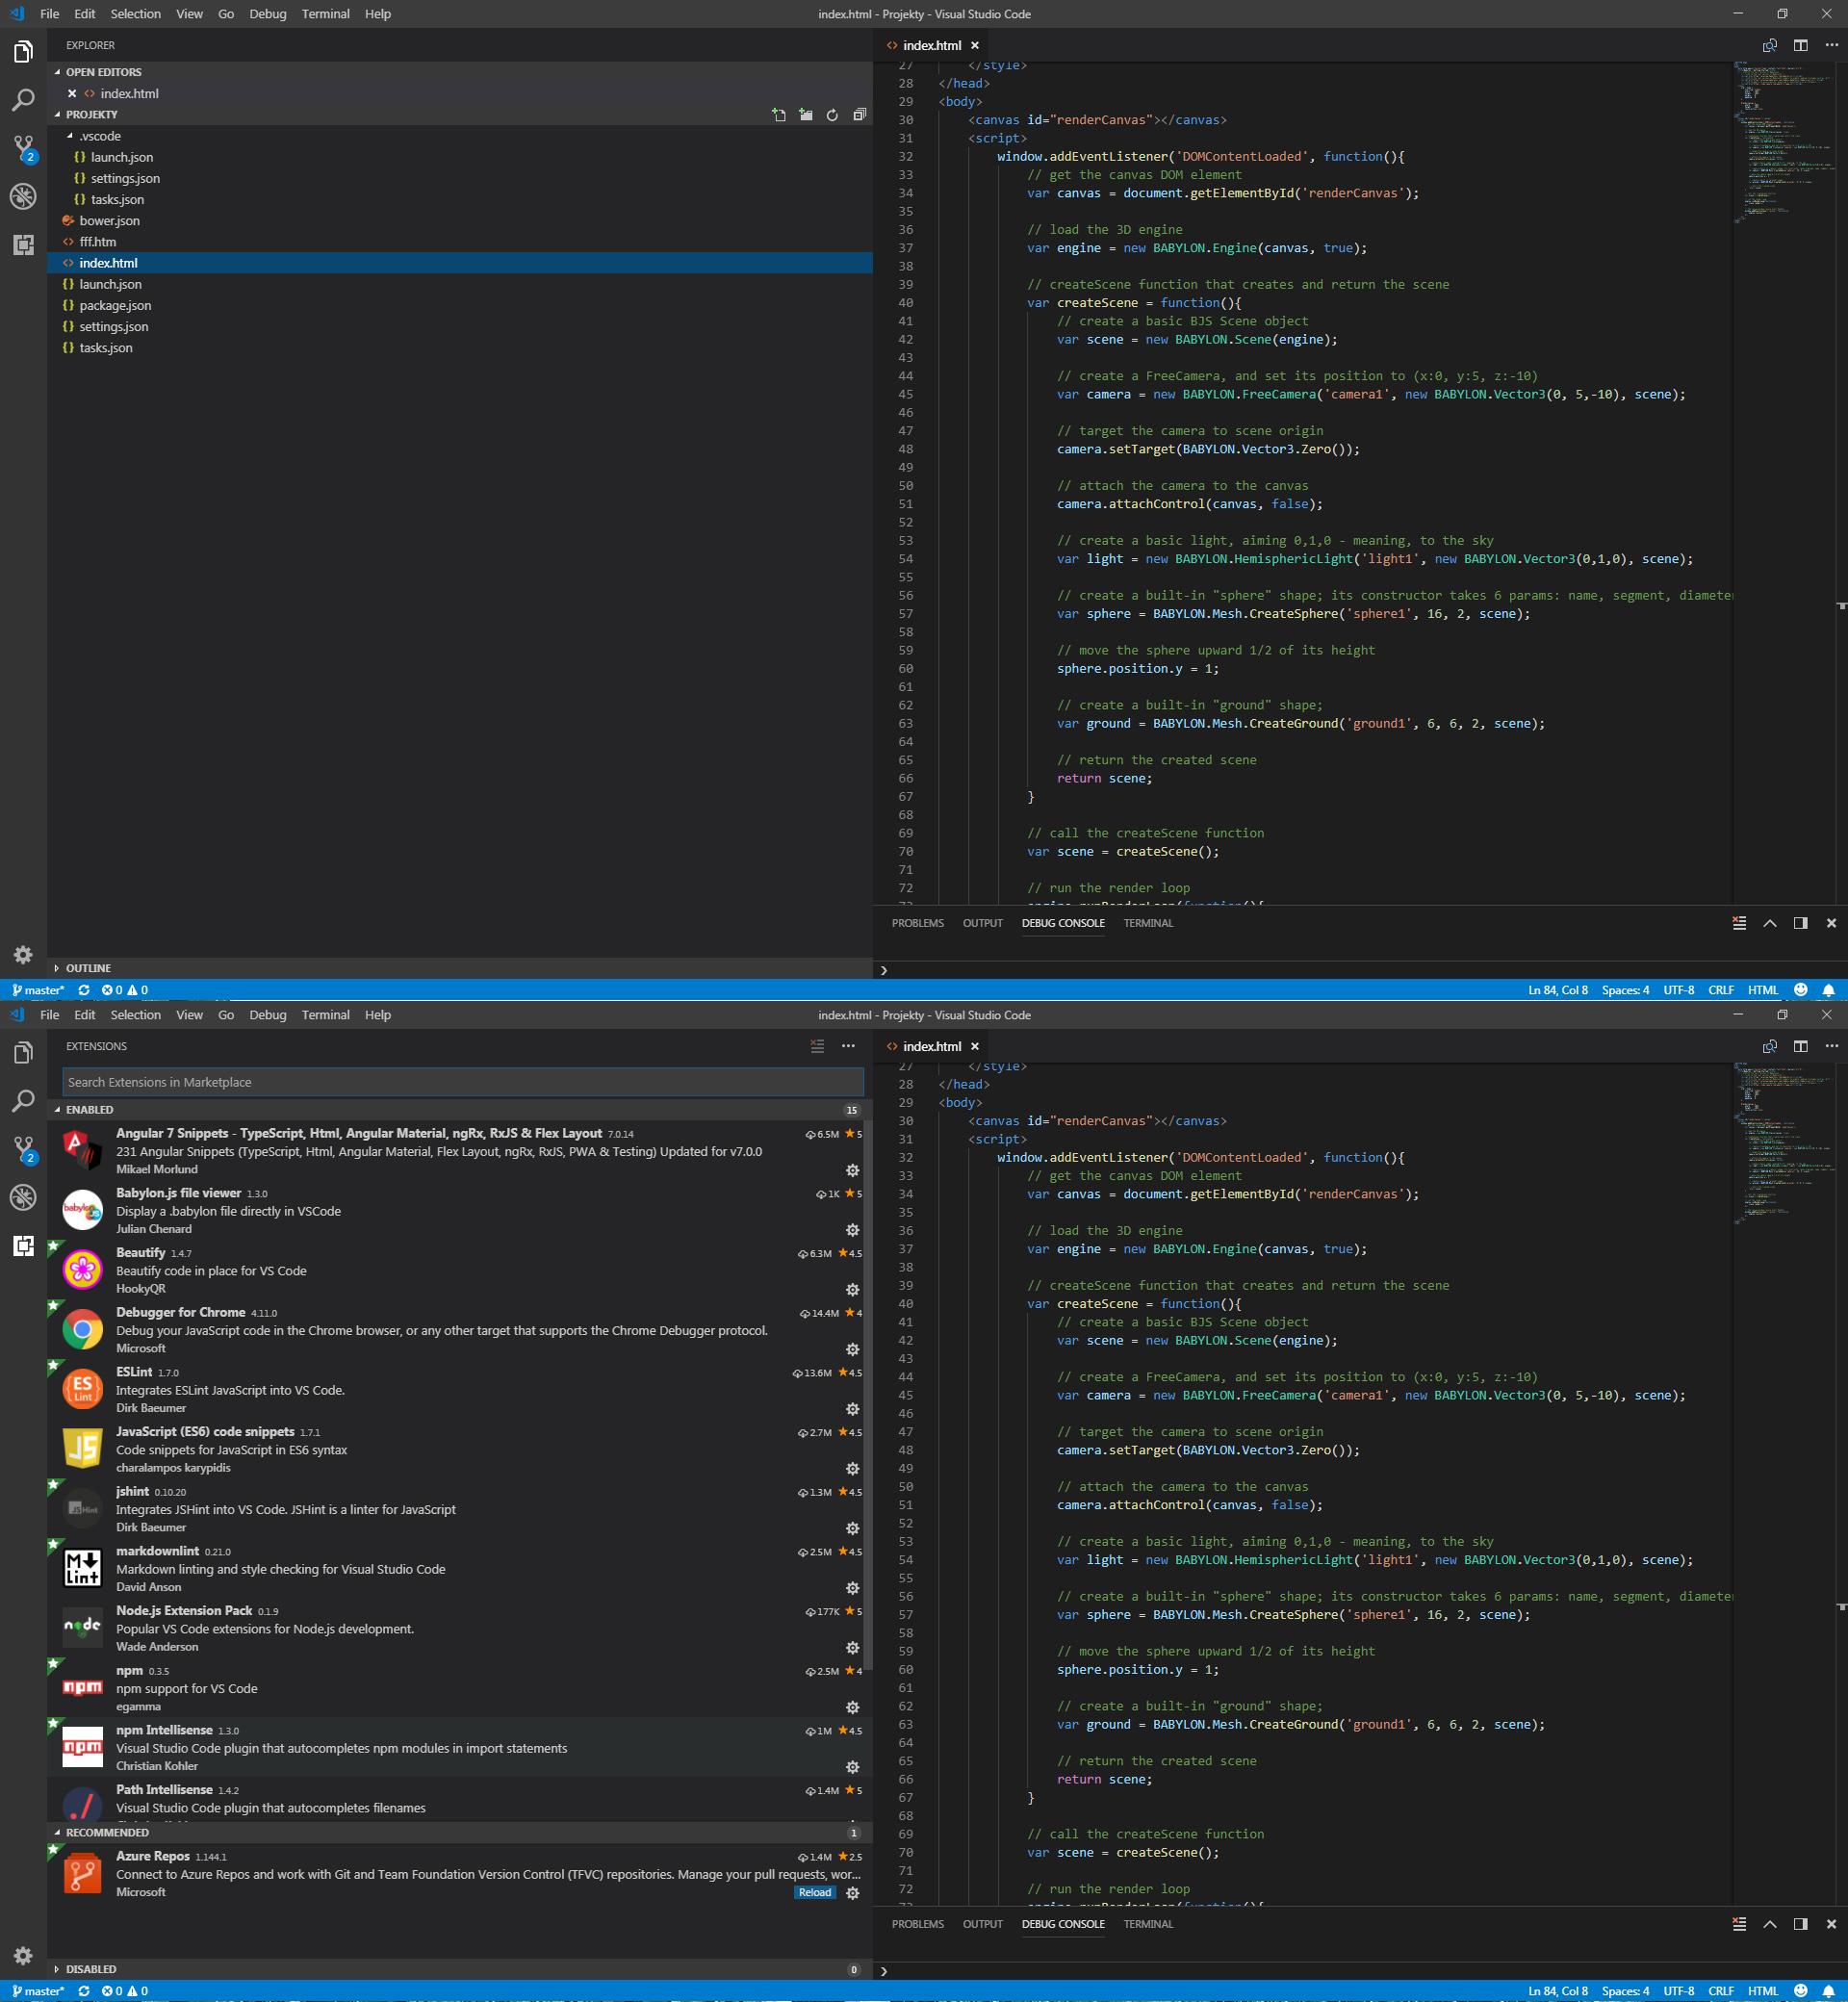Click CRLF end-of-line in bottom window
The width and height of the screenshot is (1848, 2002).
pos(1720,1991)
